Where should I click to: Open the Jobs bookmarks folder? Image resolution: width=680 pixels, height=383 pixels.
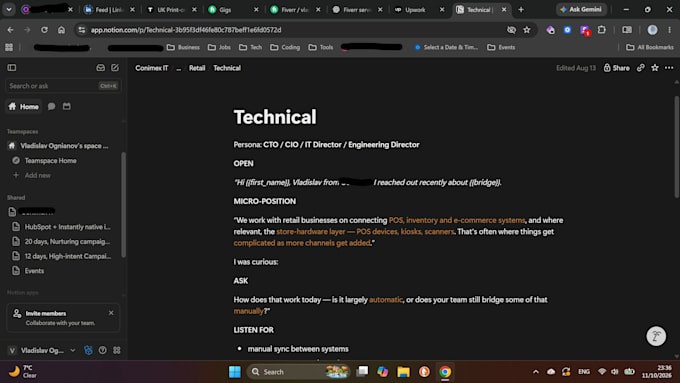click(219, 47)
